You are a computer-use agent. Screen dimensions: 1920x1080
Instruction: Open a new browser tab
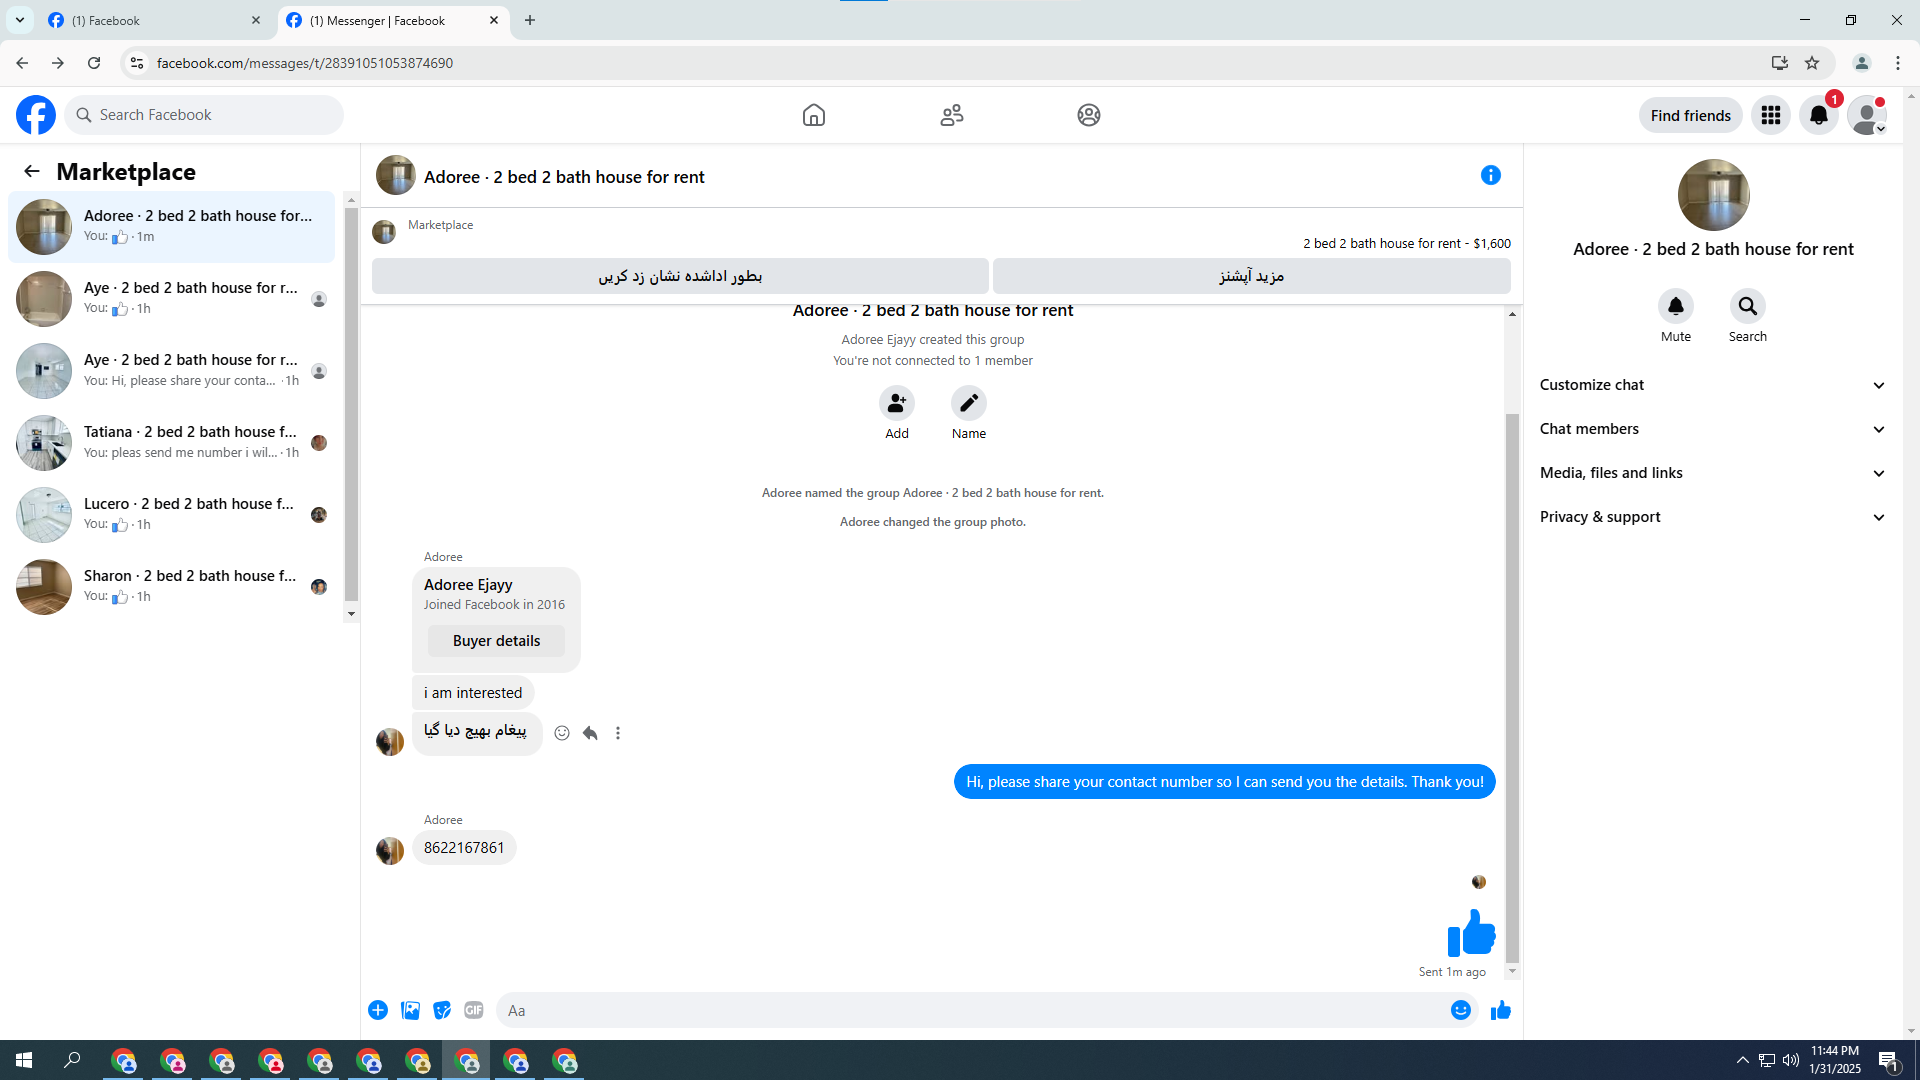[x=530, y=20]
